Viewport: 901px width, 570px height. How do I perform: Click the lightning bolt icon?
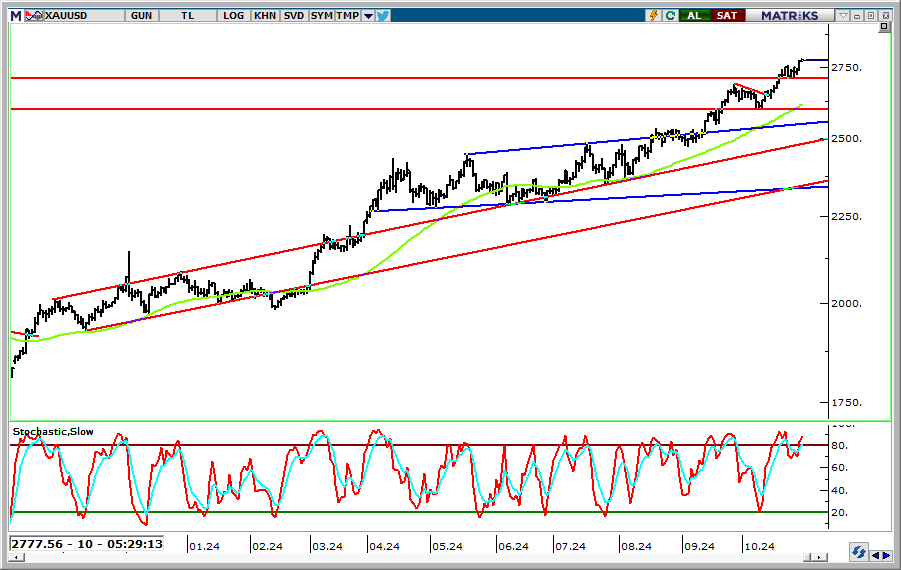(x=654, y=15)
